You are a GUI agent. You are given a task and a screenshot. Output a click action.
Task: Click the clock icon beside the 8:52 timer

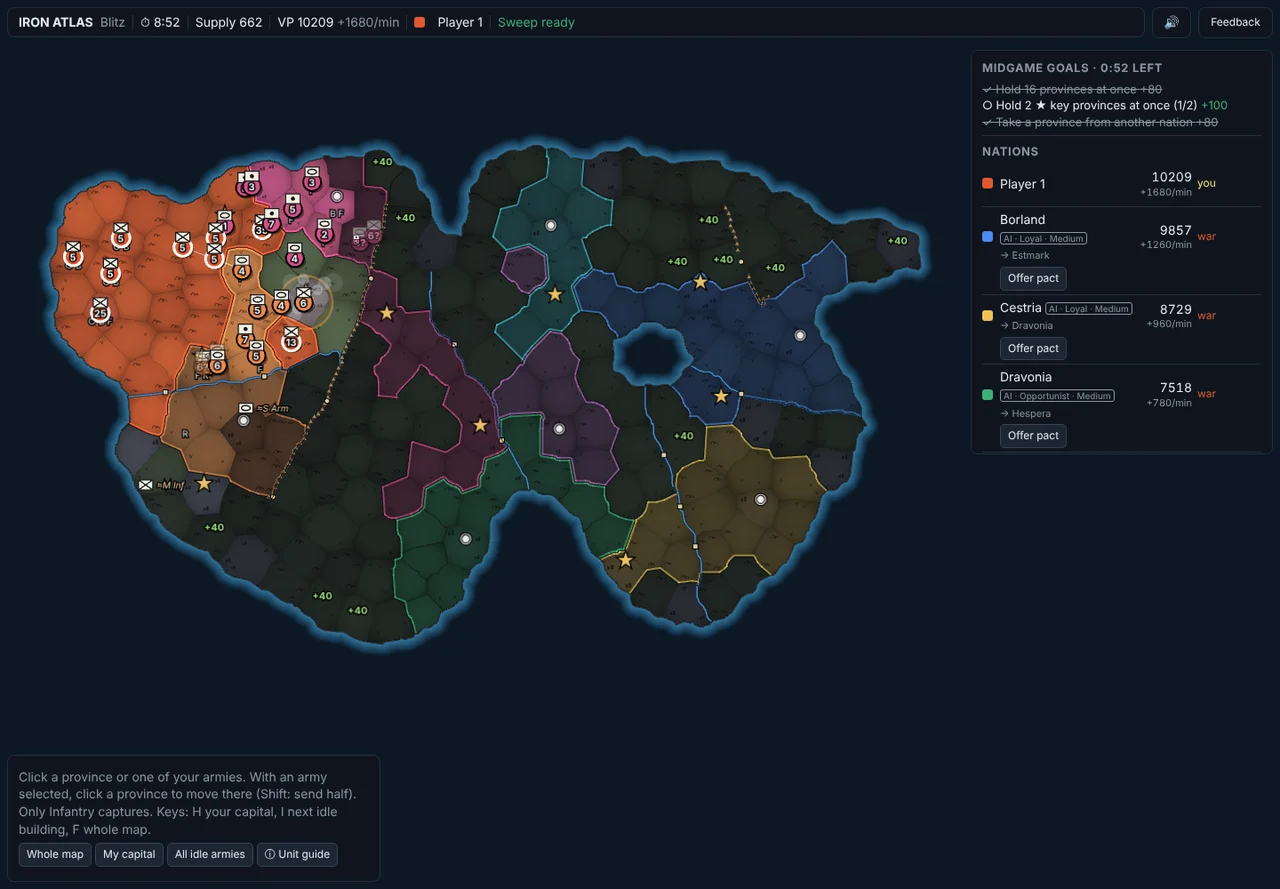point(145,22)
